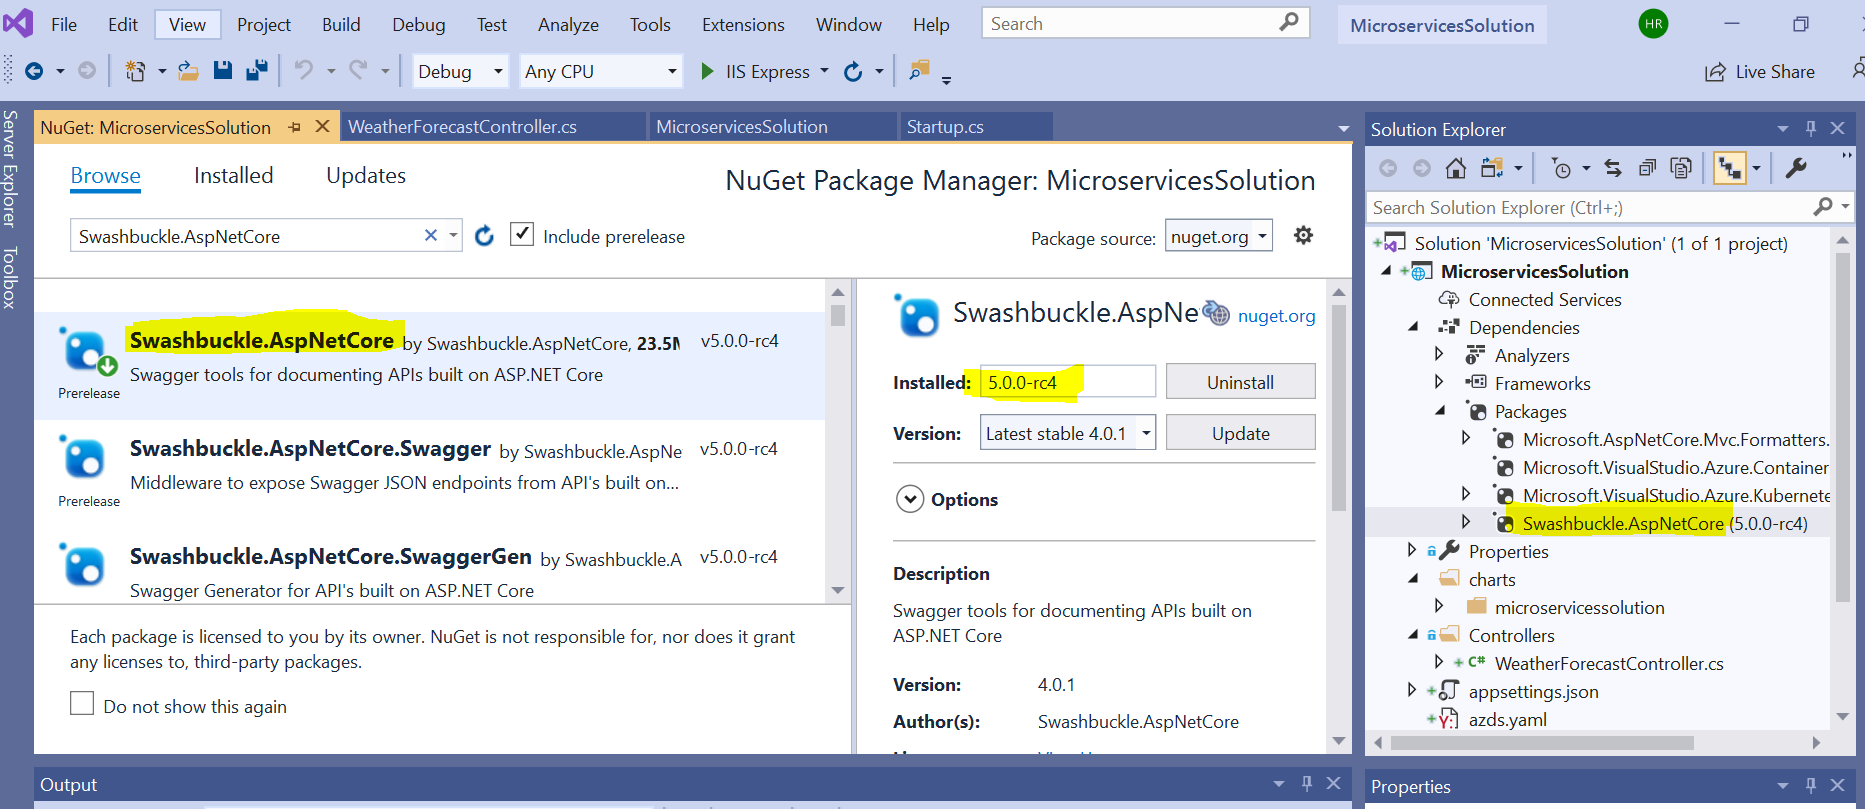The width and height of the screenshot is (1865, 809).
Task: Switch to the Installed packages tab
Action: coord(233,176)
